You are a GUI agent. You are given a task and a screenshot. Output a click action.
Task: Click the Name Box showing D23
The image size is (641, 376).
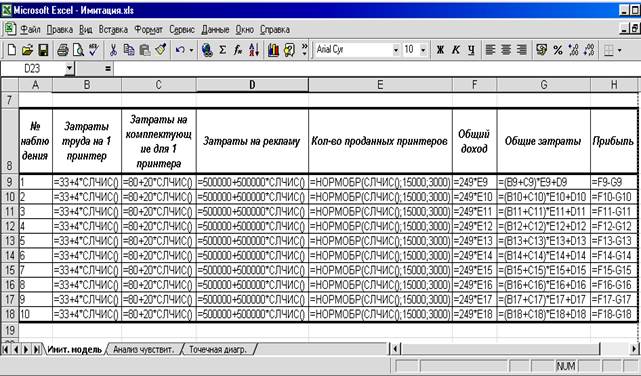tap(33, 69)
